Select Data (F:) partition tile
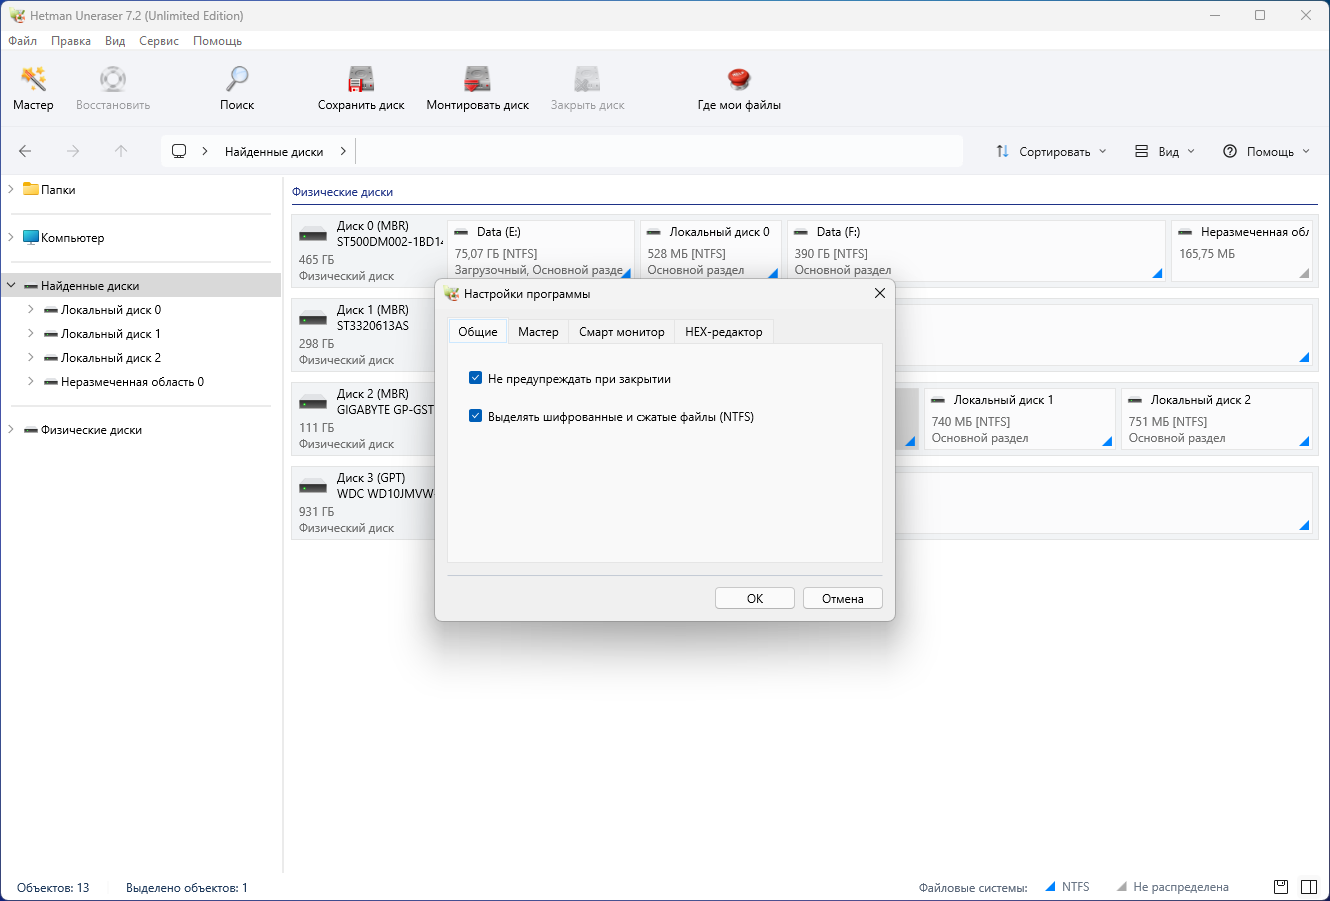The height and width of the screenshot is (901, 1330). 975,250
